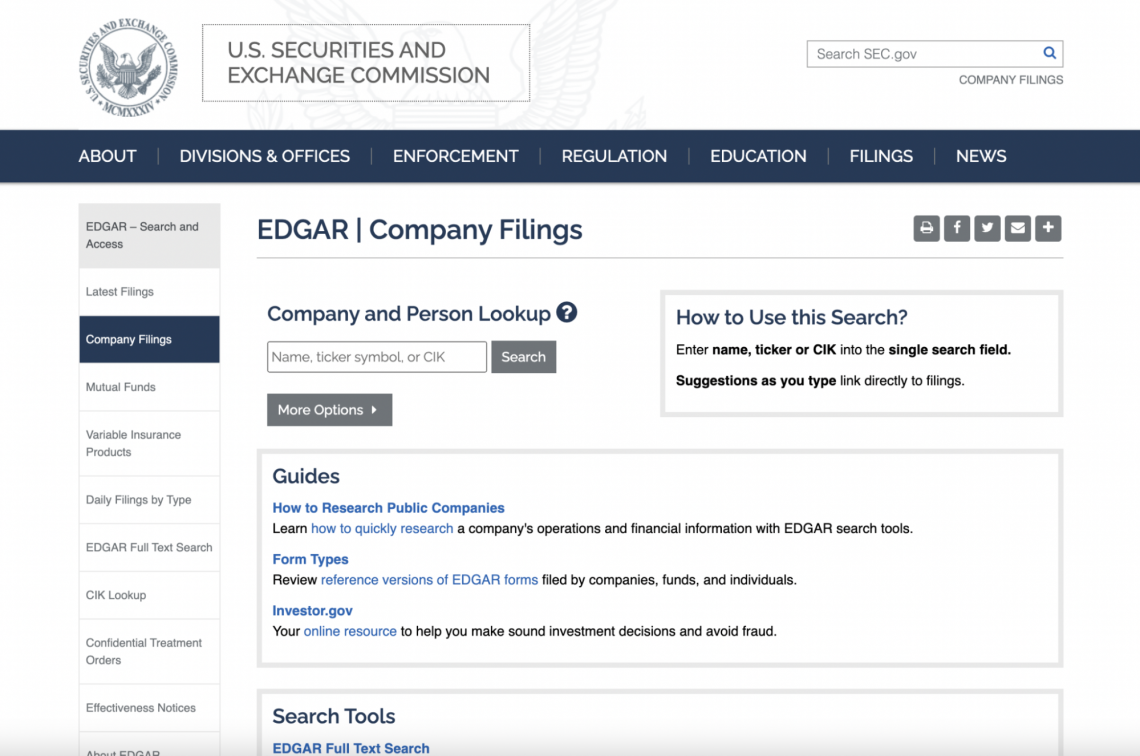The height and width of the screenshot is (756, 1140).
Task: Open Variable Insurance Products in the sidebar
Action: (x=149, y=443)
